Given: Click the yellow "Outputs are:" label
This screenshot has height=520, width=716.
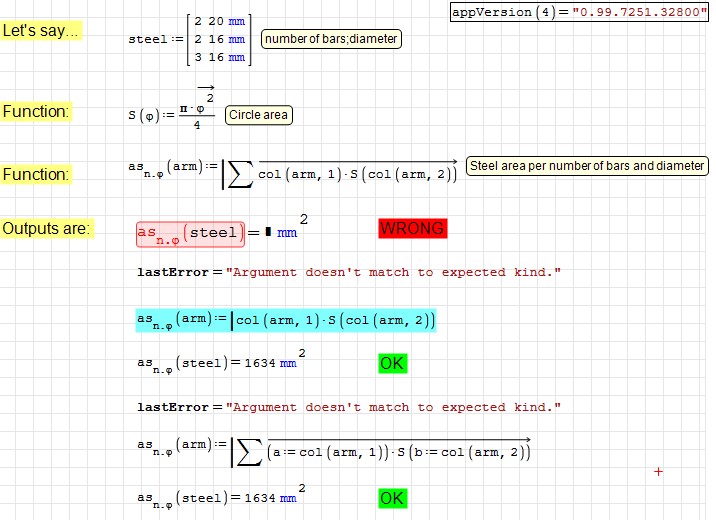Looking at the screenshot, I should pyautogui.click(x=47, y=229).
